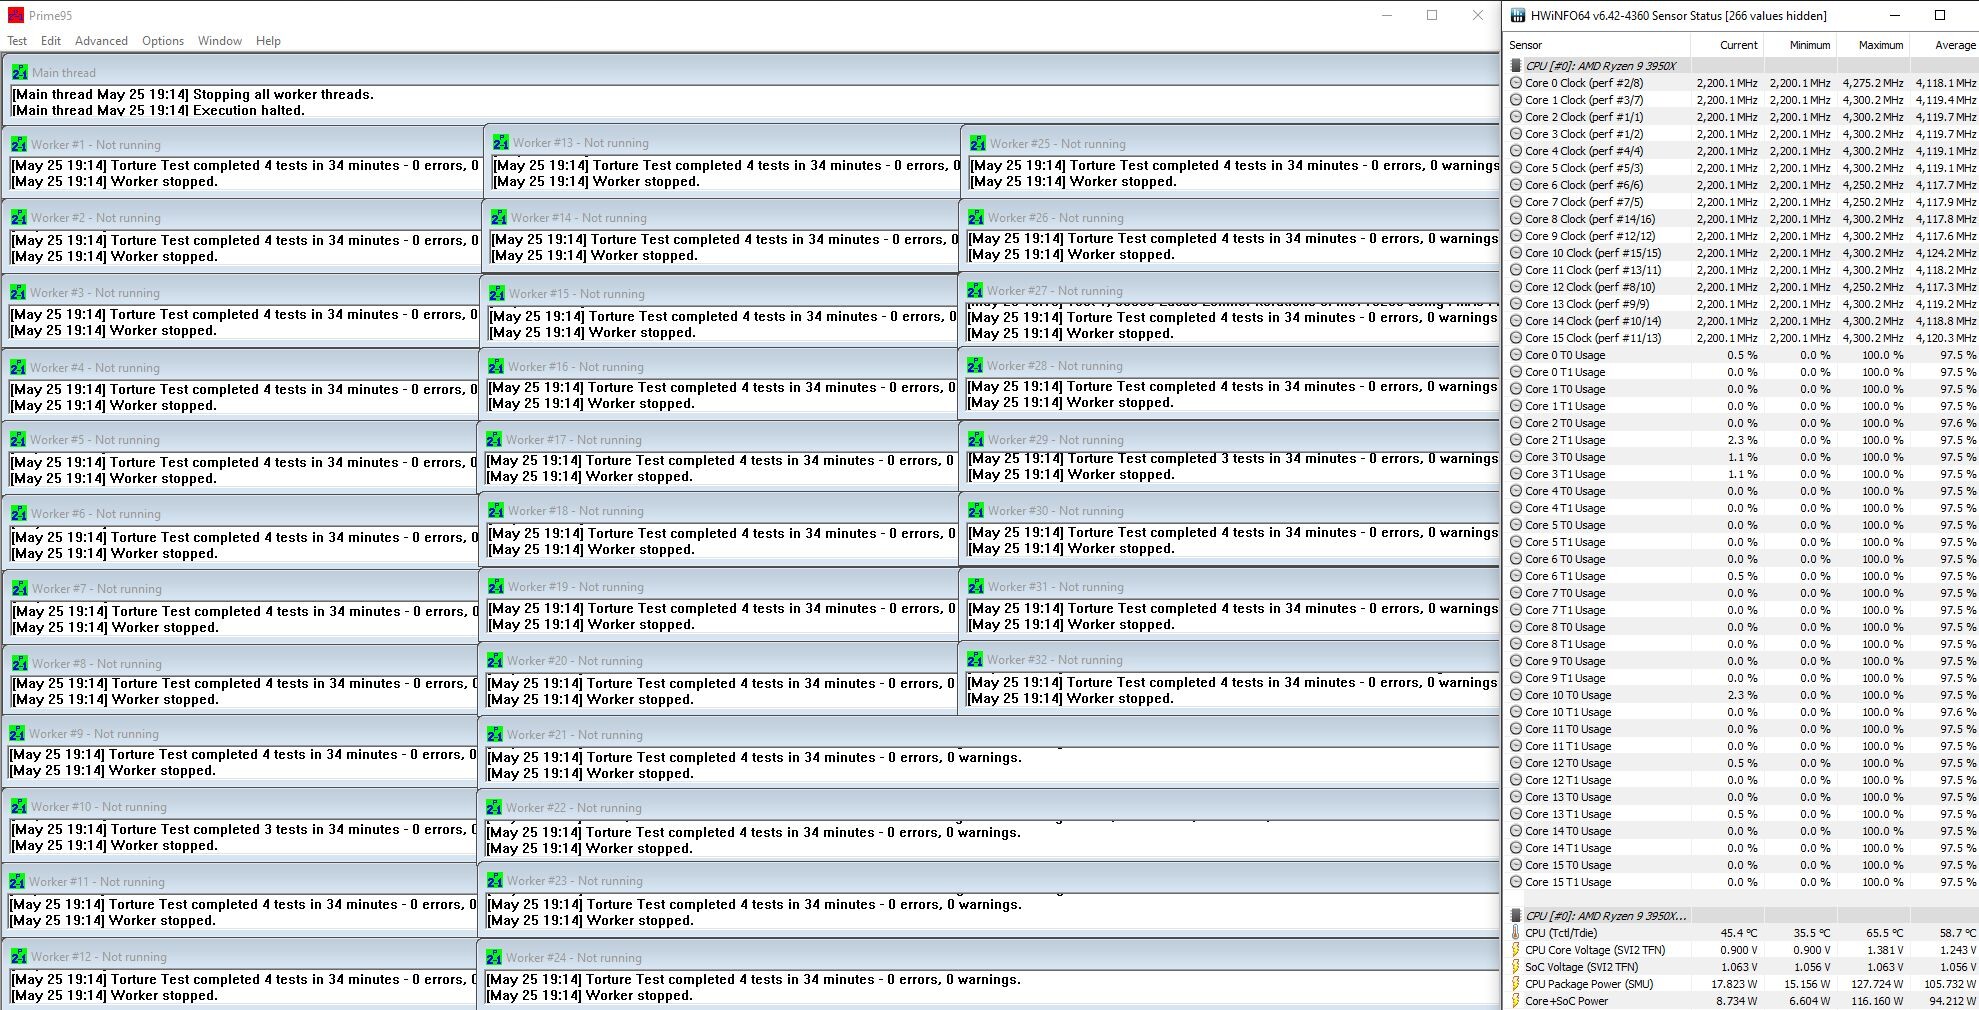Select the Core 0 T0 Usage row
Viewport: 1979px width, 1010px height.
pyautogui.click(x=1742, y=355)
